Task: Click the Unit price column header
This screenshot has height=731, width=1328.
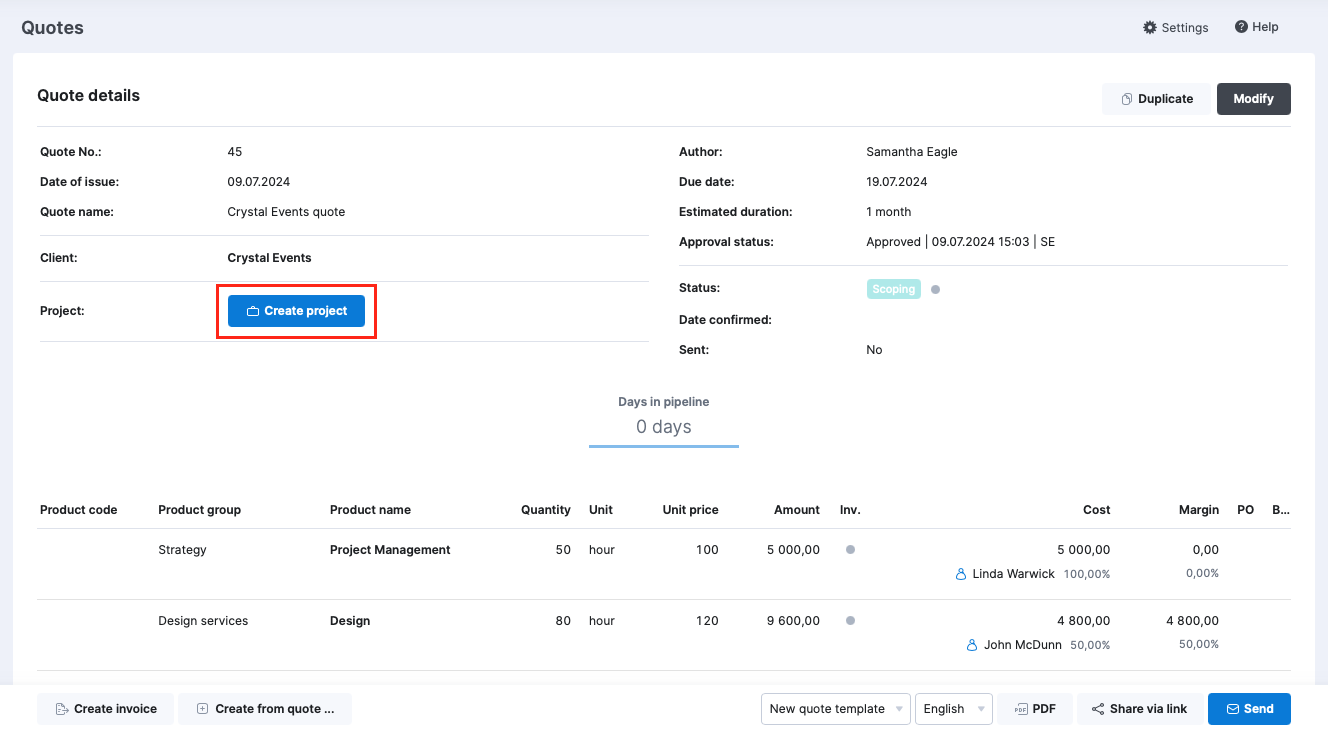Action: point(690,510)
